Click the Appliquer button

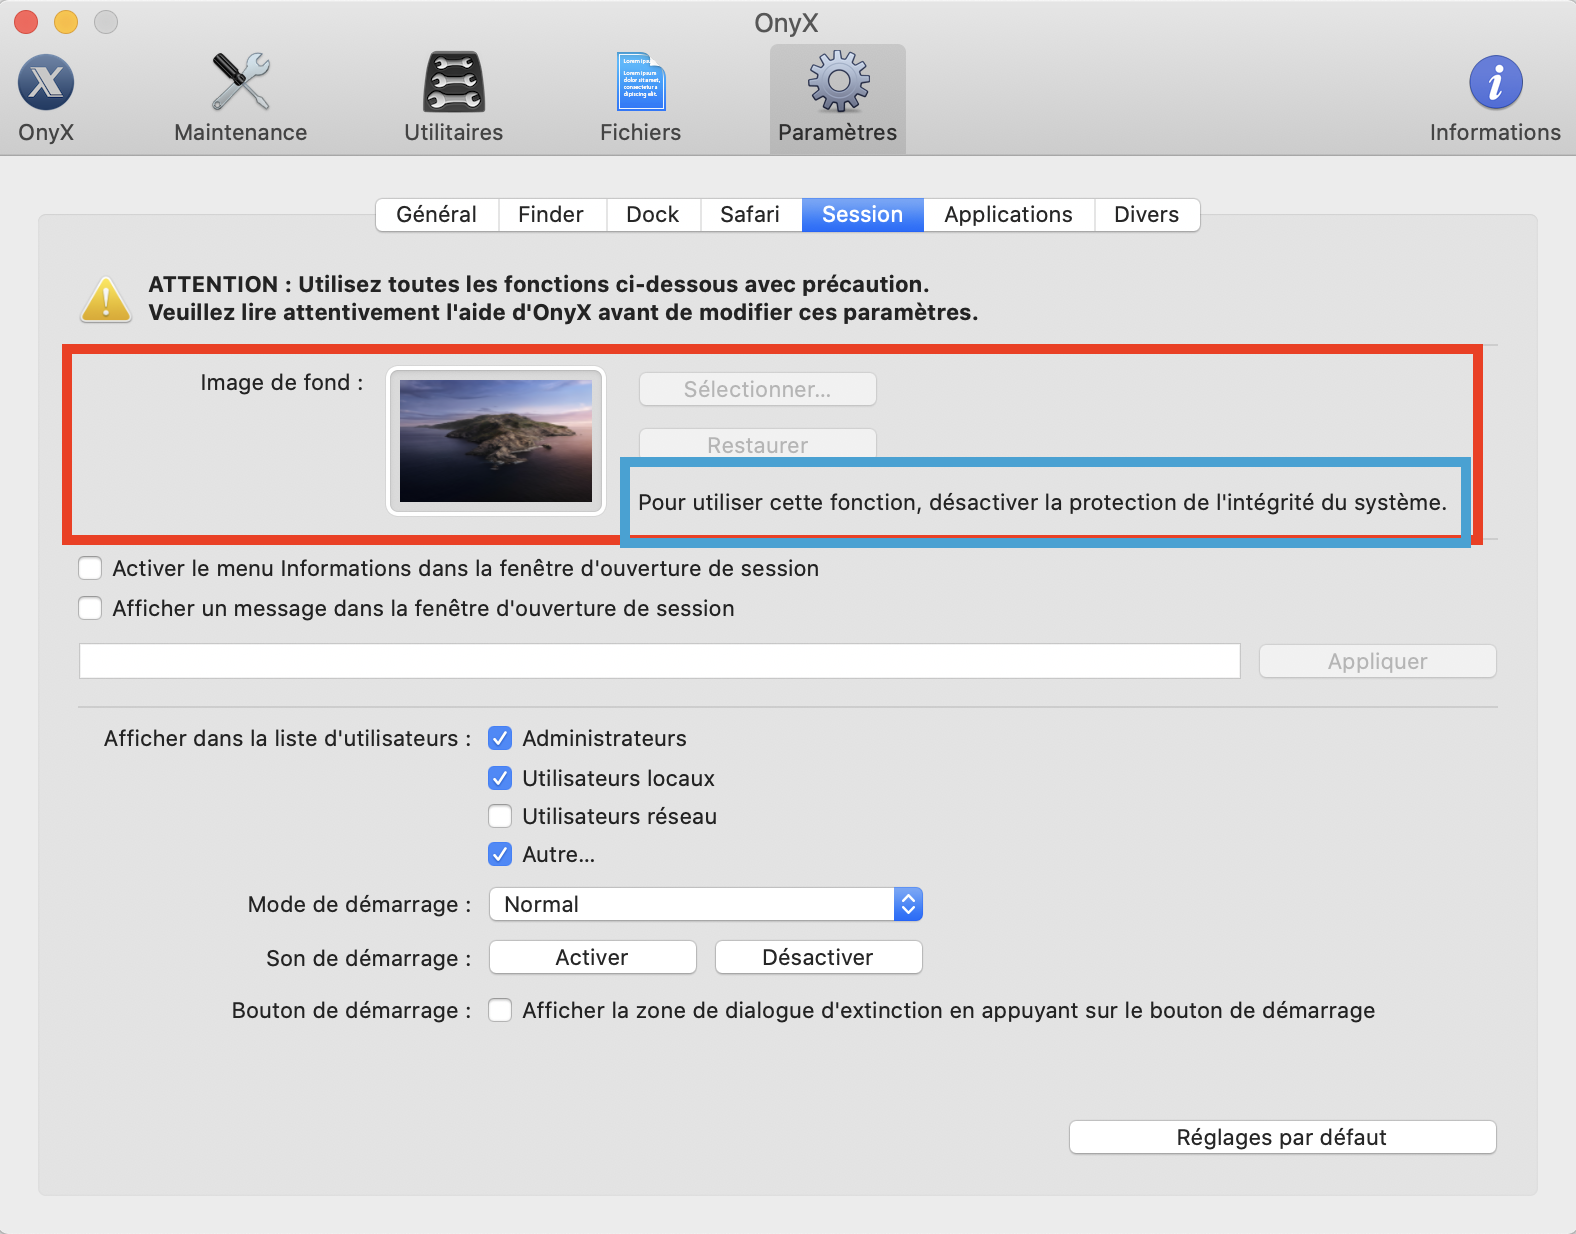click(1378, 661)
